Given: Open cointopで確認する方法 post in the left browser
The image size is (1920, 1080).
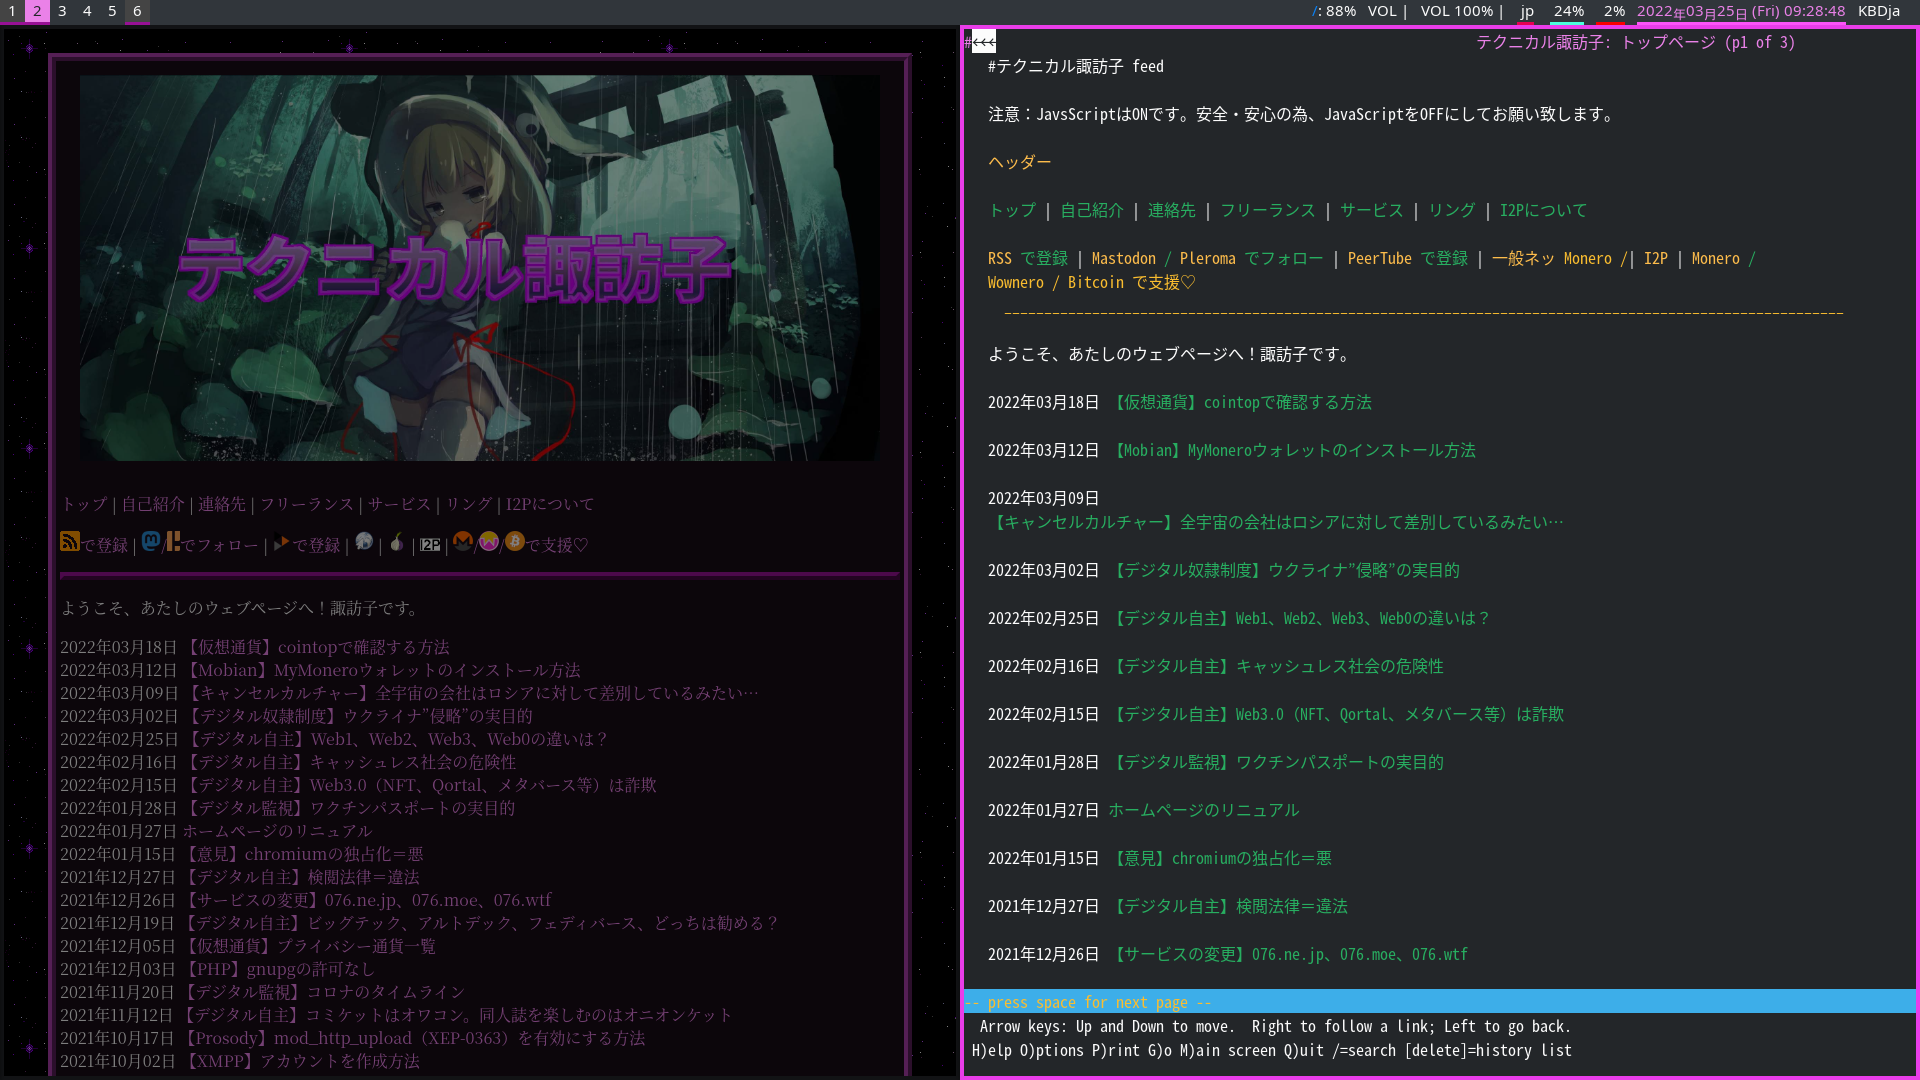Looking at the screenshot, I should (317, 647).
